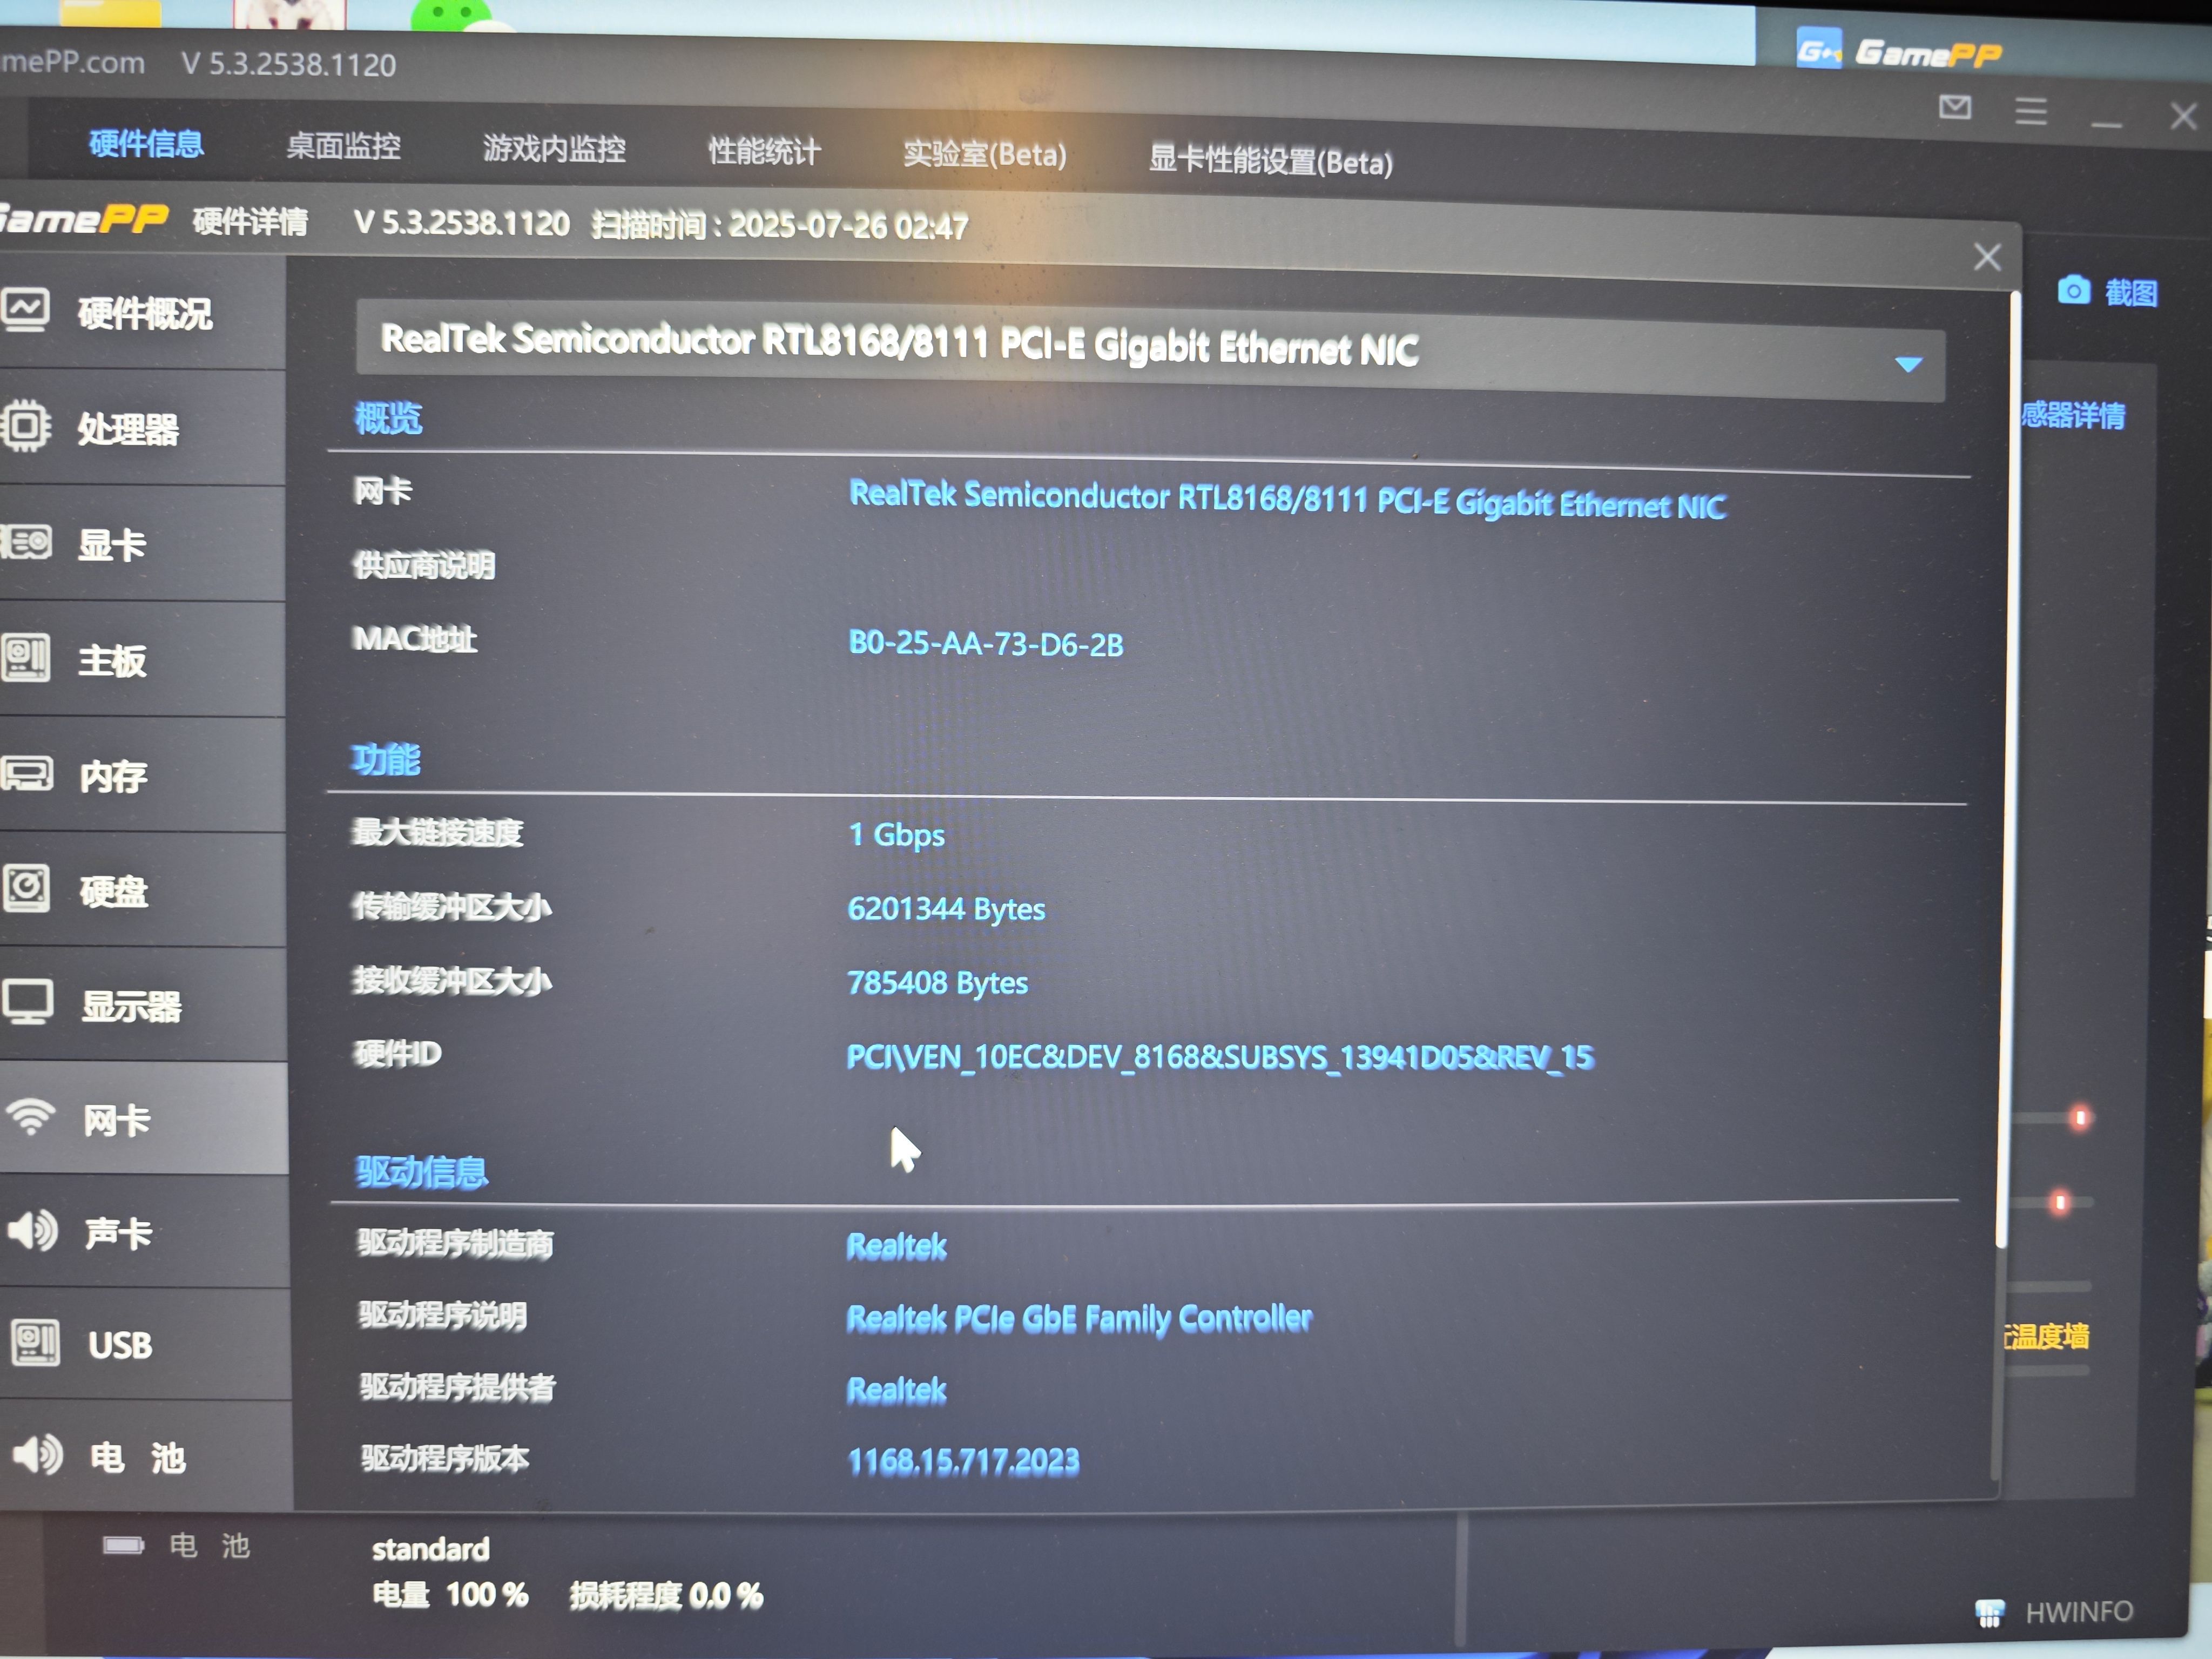Select the processor chip icon

pos(25,427)
